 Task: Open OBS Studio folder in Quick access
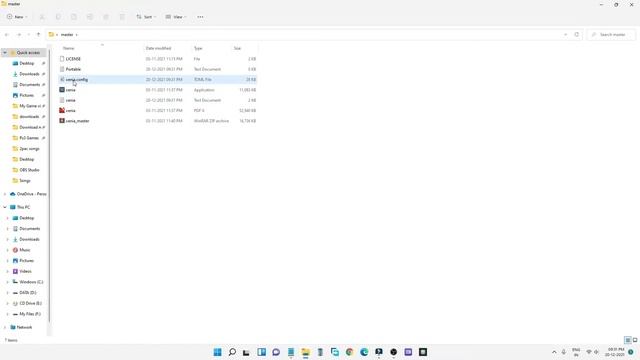click(29, 170)
